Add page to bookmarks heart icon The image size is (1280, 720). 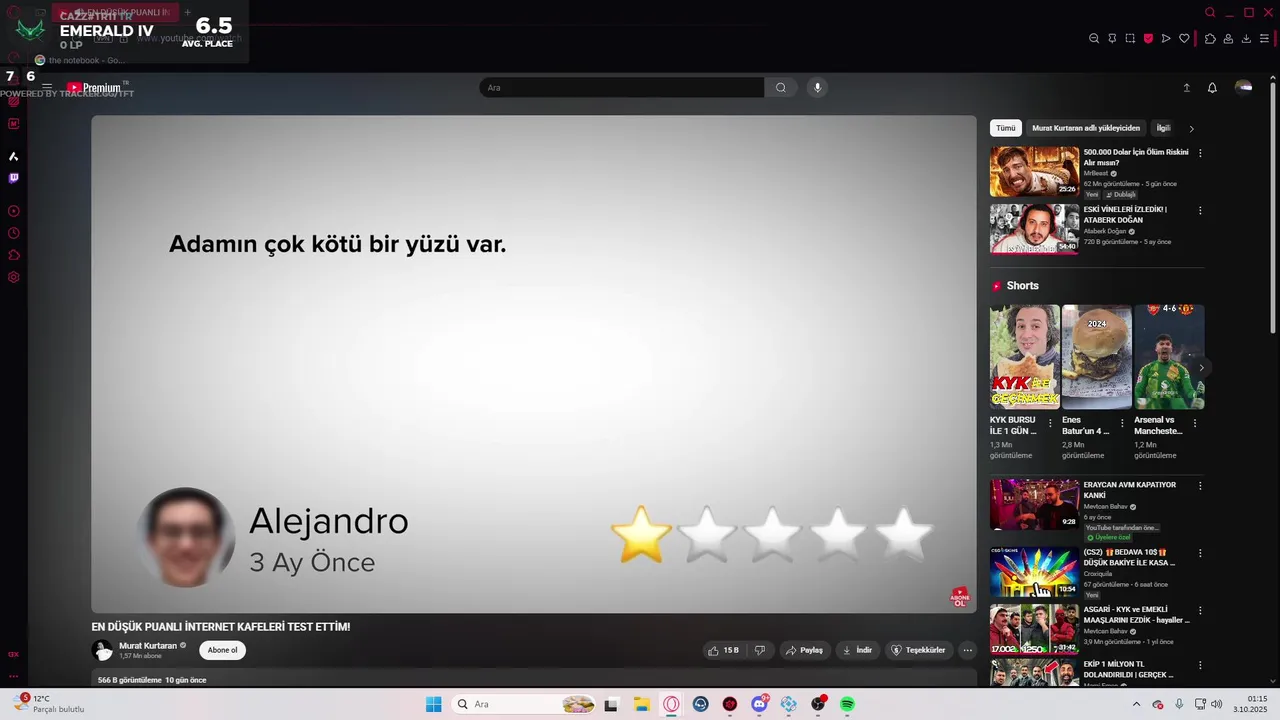[x=1184, y=39]
